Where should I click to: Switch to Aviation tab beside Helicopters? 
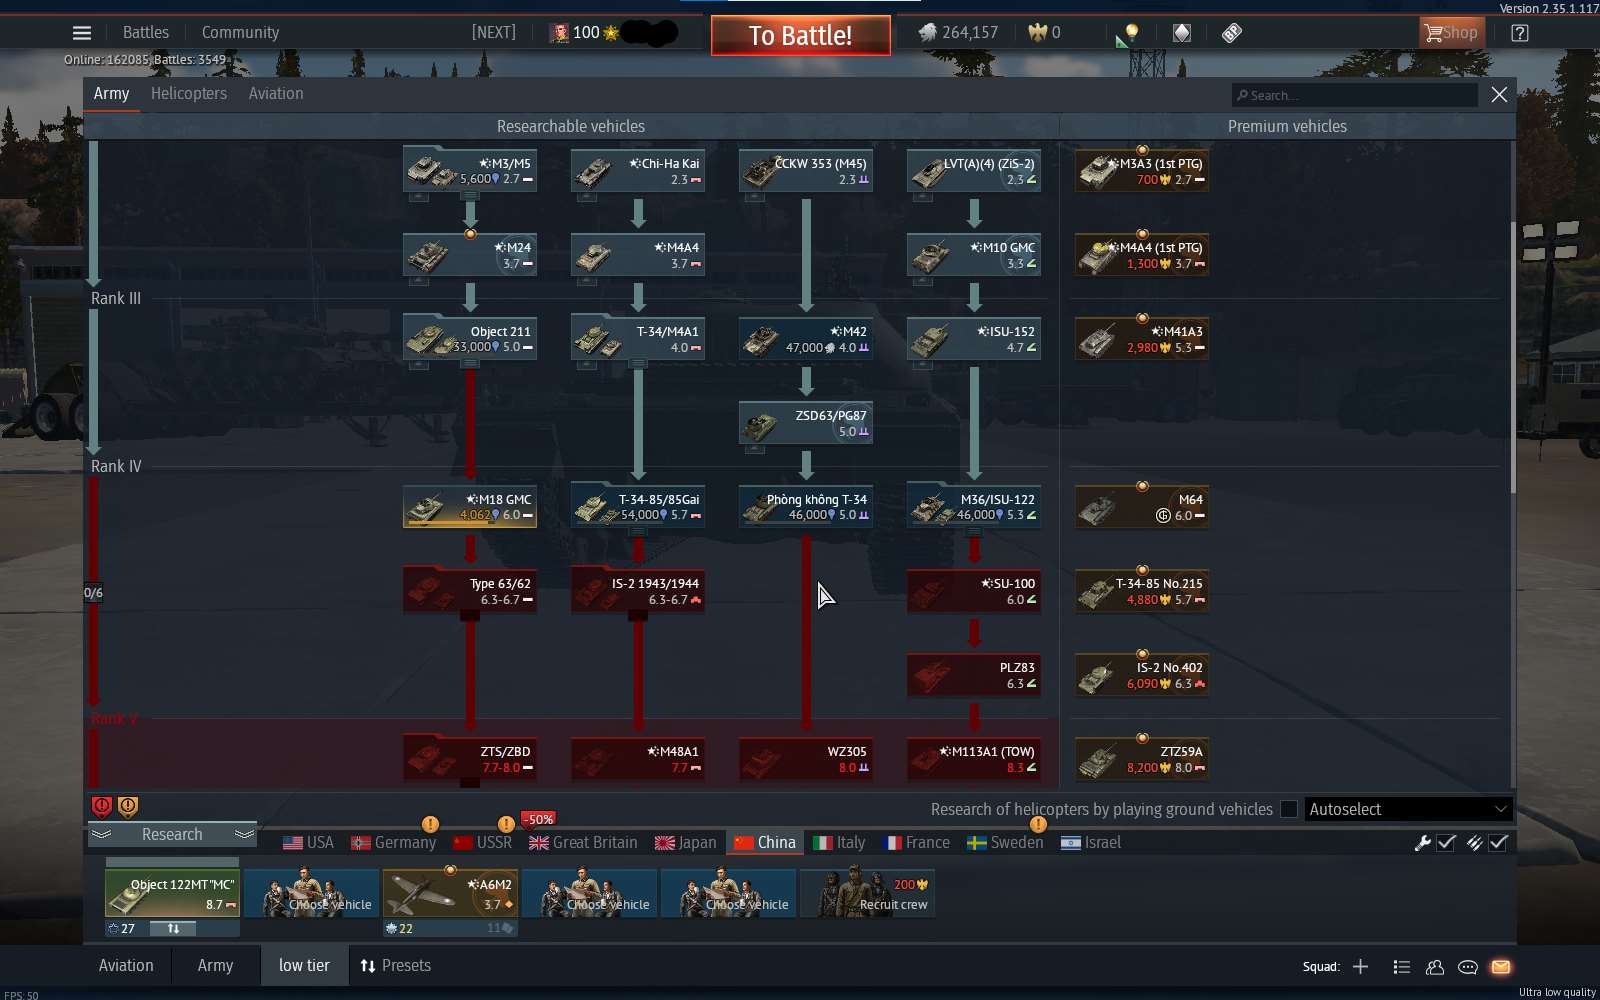click(x=276, y=93)
